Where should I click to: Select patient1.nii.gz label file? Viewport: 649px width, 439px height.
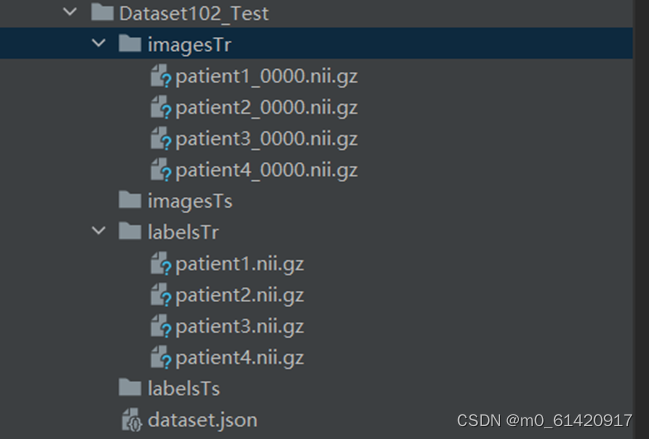(240, 264)
